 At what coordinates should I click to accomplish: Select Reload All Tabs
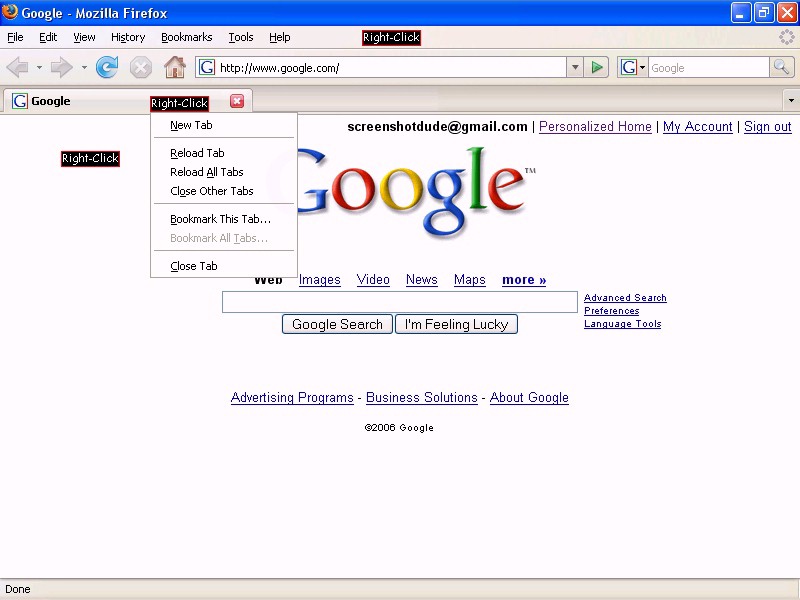click(x=224, y=172)
